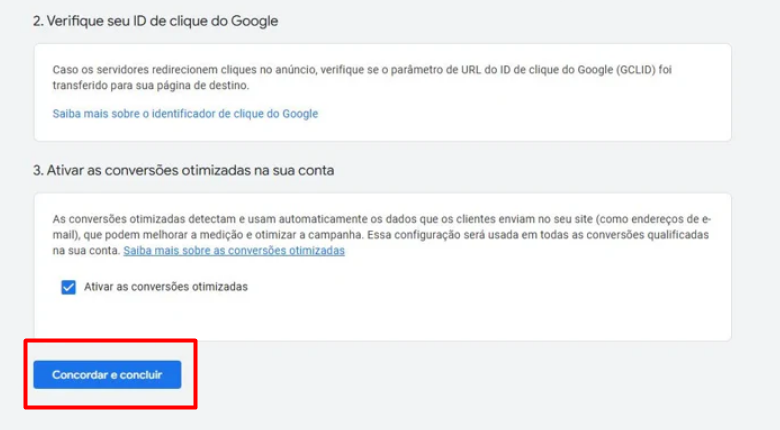Viewport: 780px width, 430px height.
Task: Click the Concordar e concluir button
Action: pos(107,375)
